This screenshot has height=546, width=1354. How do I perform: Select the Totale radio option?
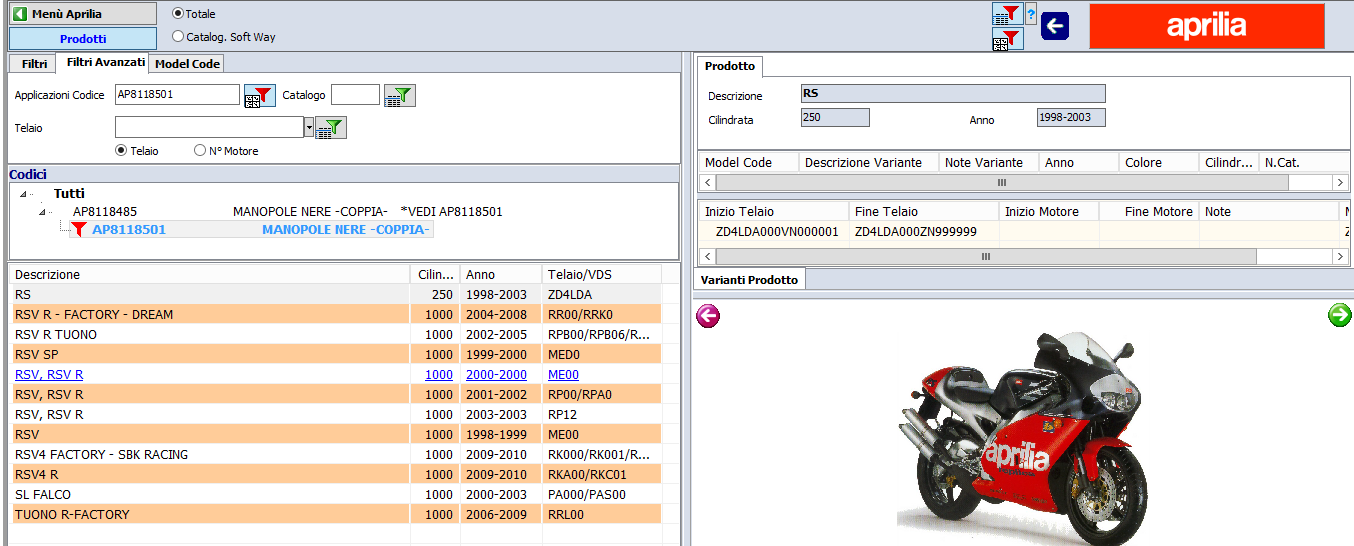pyautogui.click(x=178, y=14)
